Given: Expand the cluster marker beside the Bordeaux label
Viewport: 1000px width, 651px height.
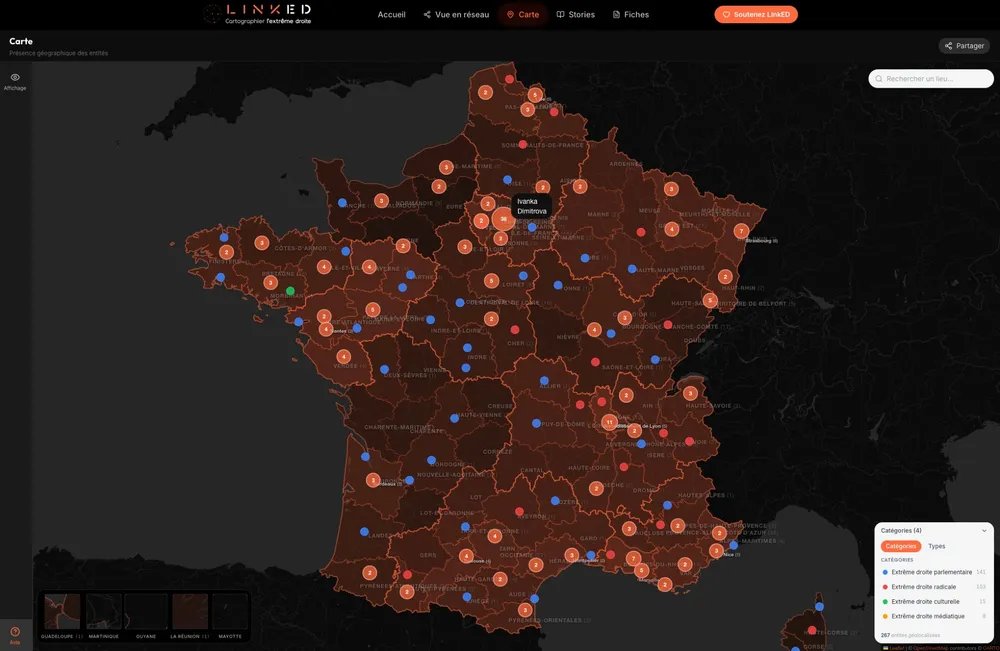Looking at the screenshot, I should pyautogui.click(x=373, y=480).
